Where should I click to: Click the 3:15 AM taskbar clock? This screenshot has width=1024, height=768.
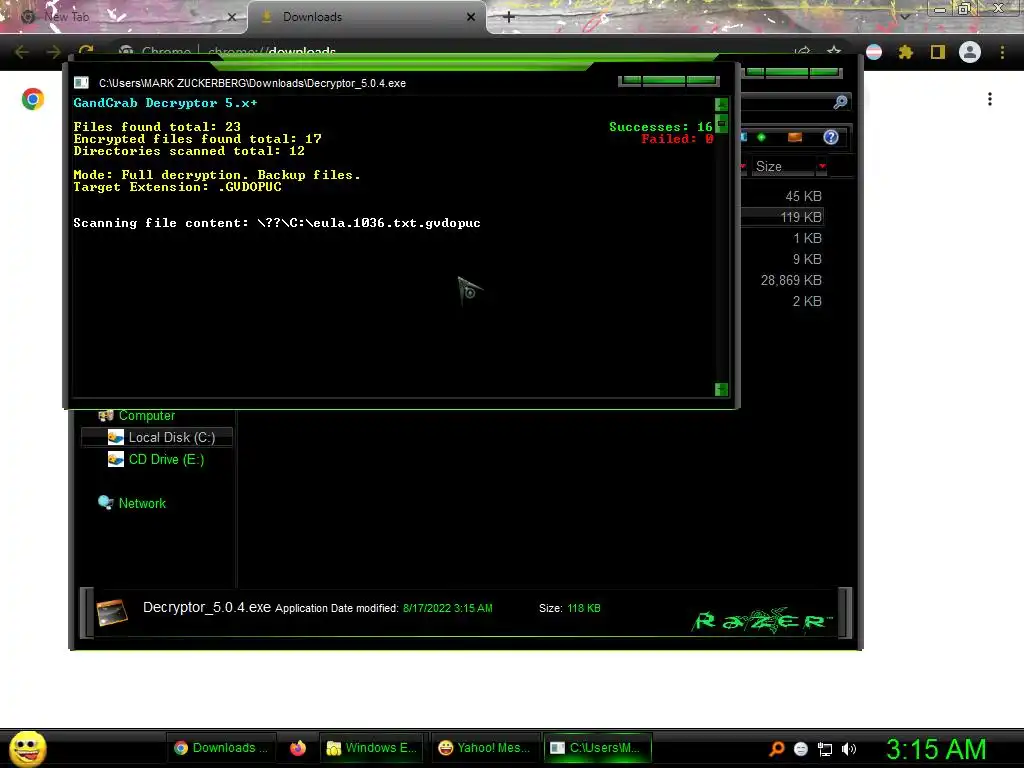tap(936, 749)
